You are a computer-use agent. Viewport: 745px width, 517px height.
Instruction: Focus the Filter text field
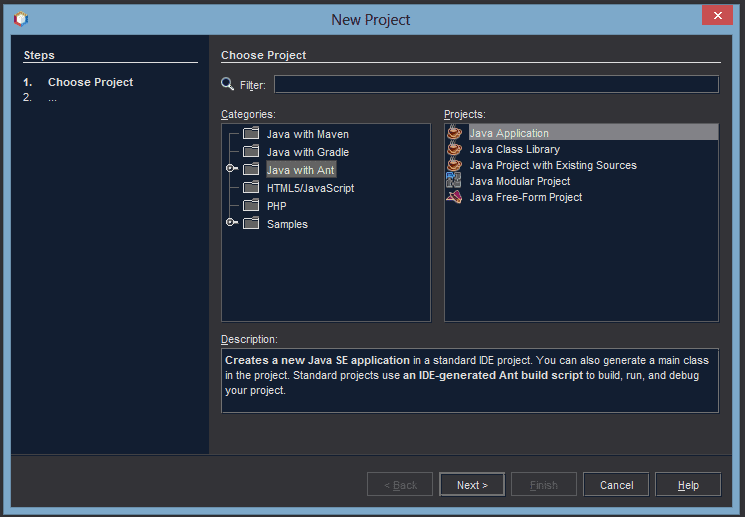(496, 84)
